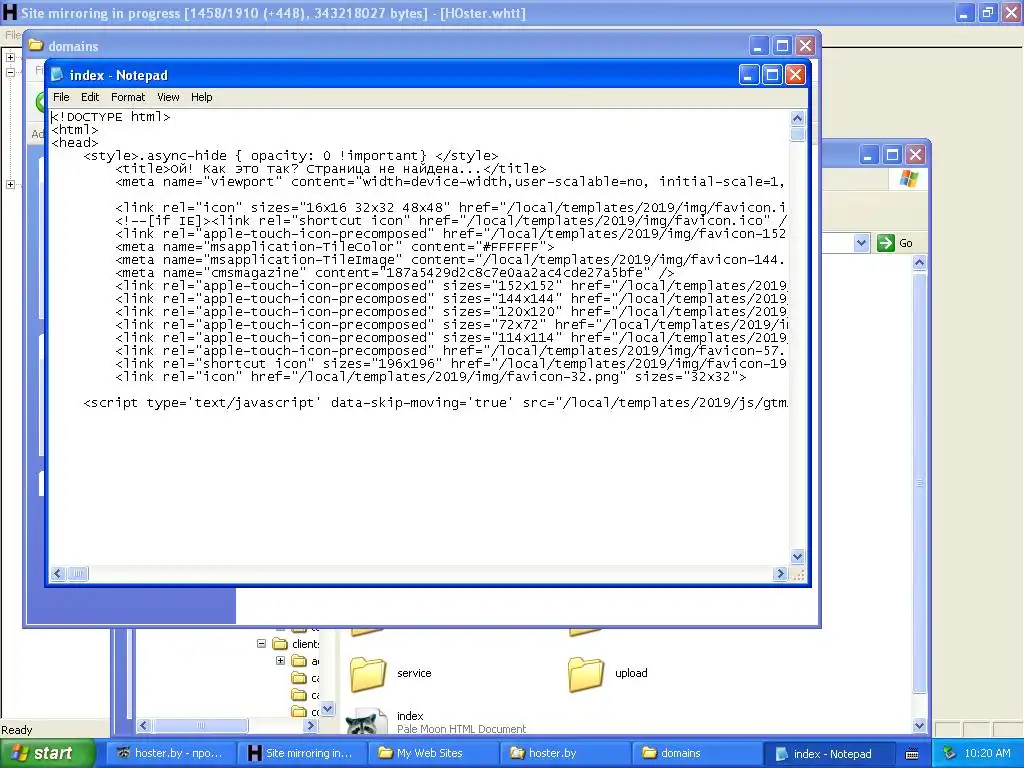Viewport: 1024px width, 768px height.
Task: Switch to My Web Sites taskbar item
Action: [x=432, y=753]
